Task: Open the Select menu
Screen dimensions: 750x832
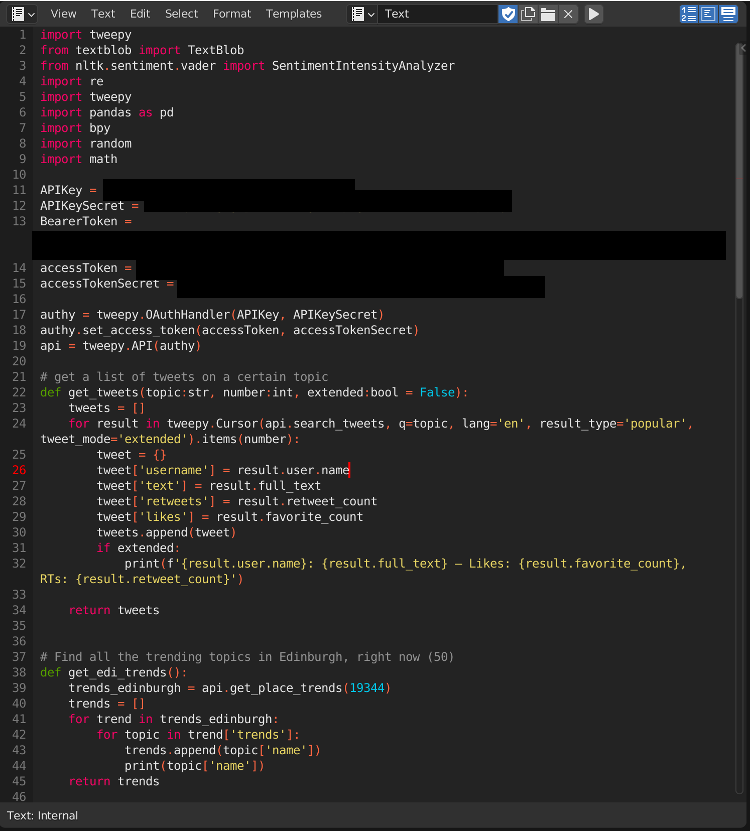Action: 181,14
